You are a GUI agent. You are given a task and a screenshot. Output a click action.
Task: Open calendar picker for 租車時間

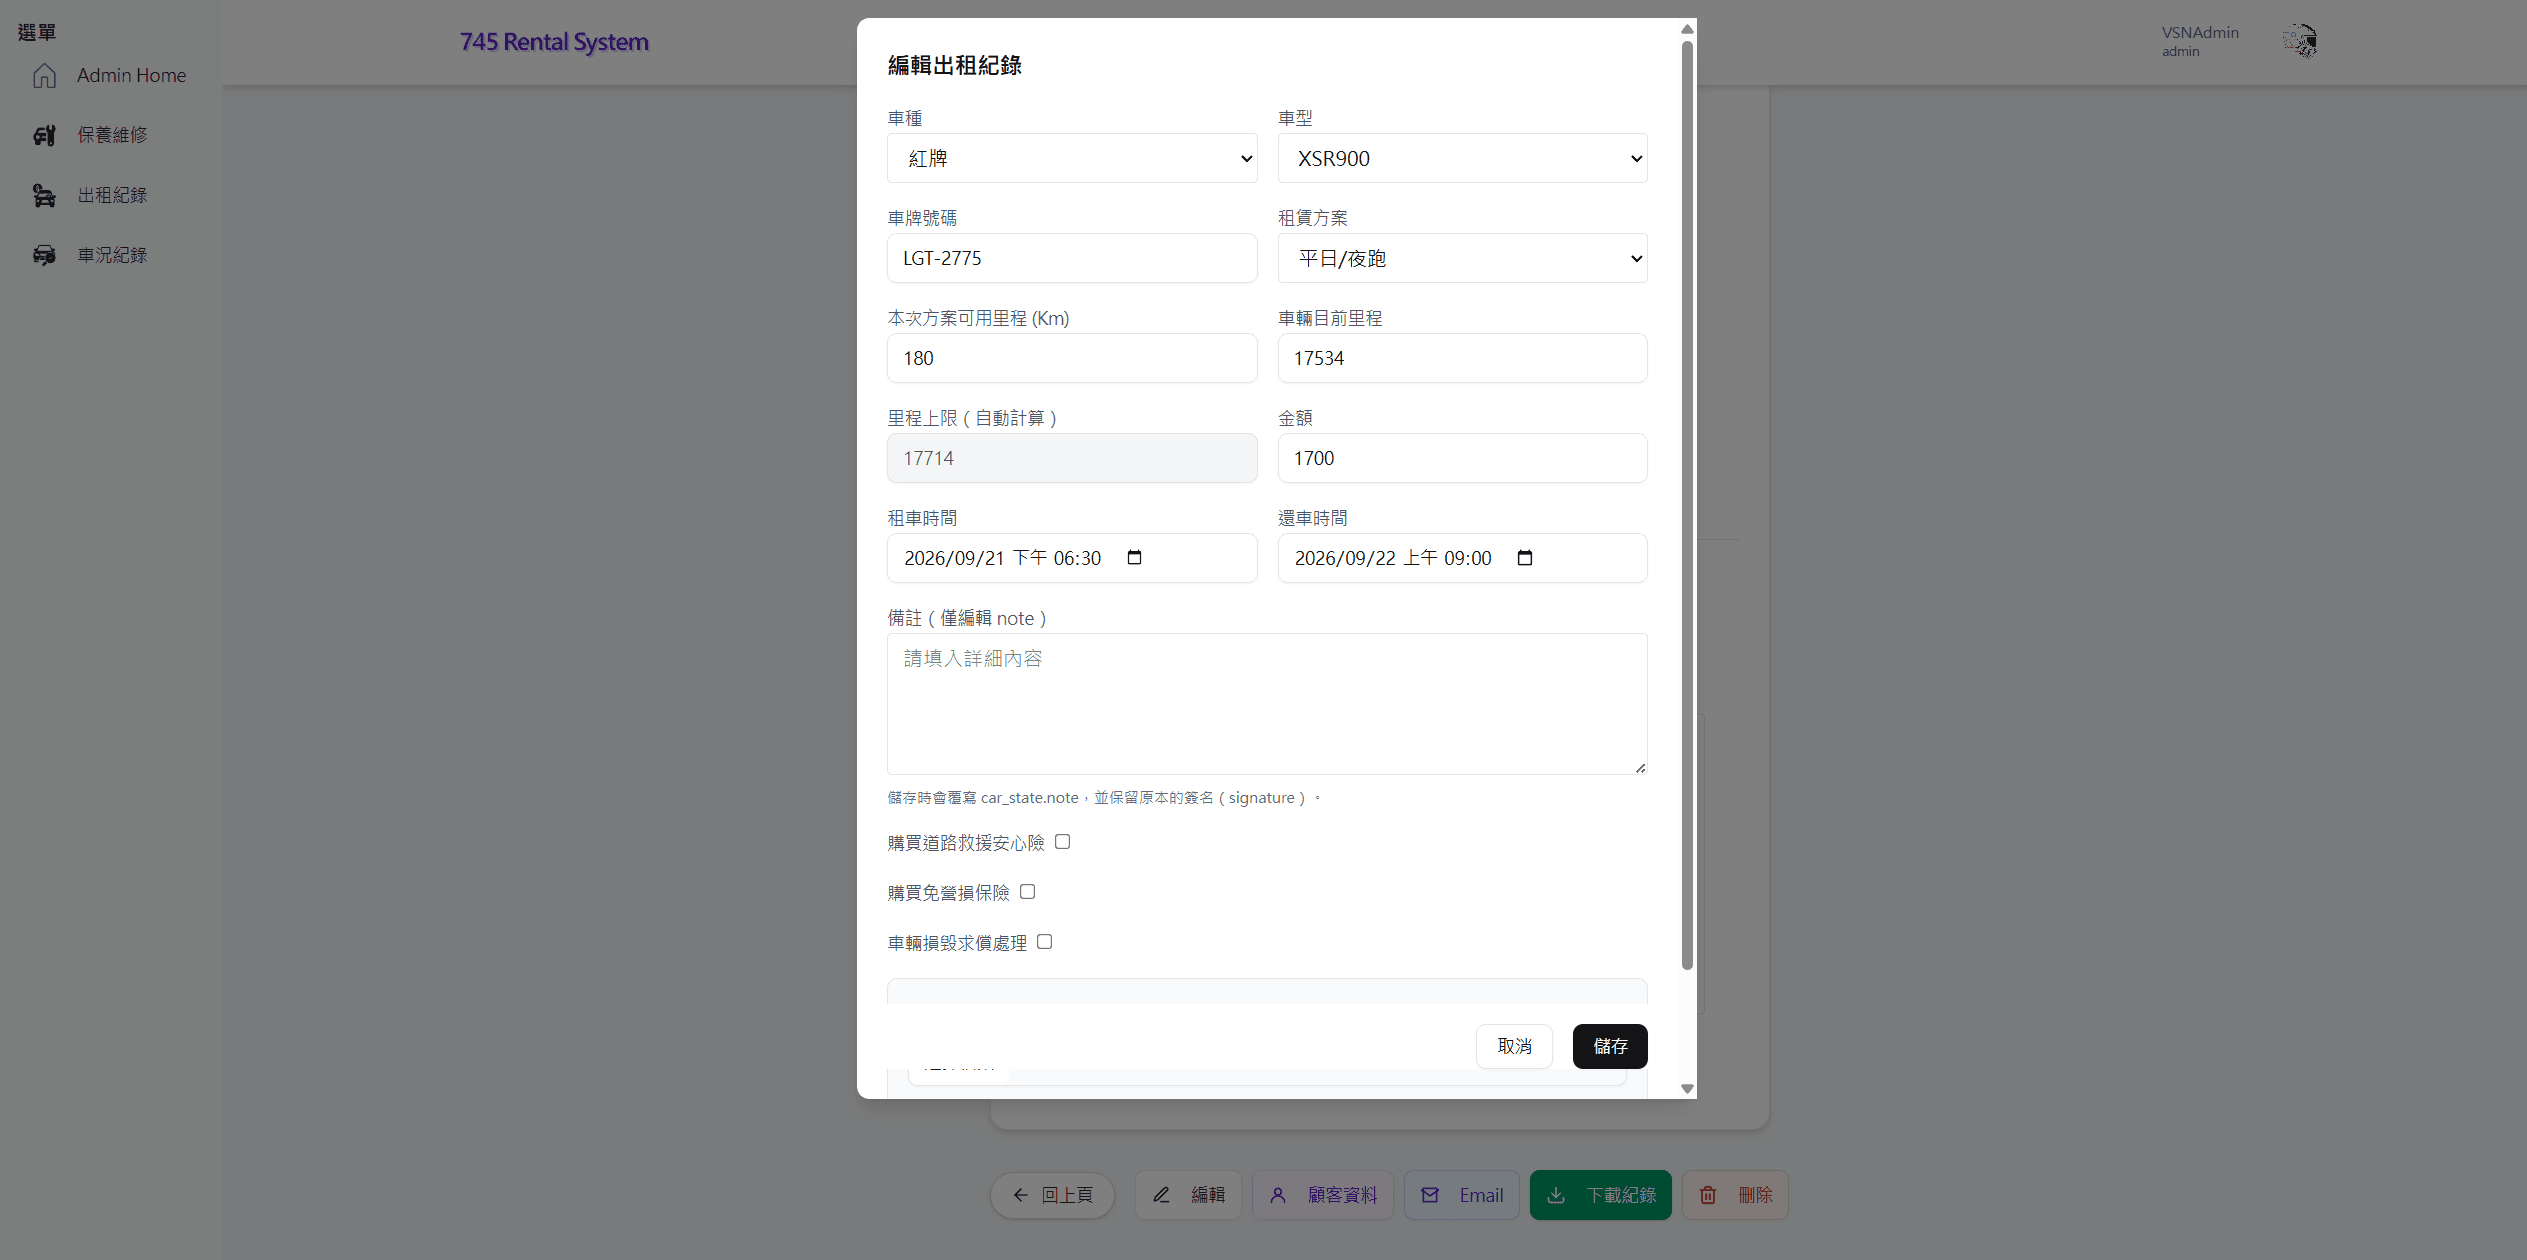[x=1134, y=558]
